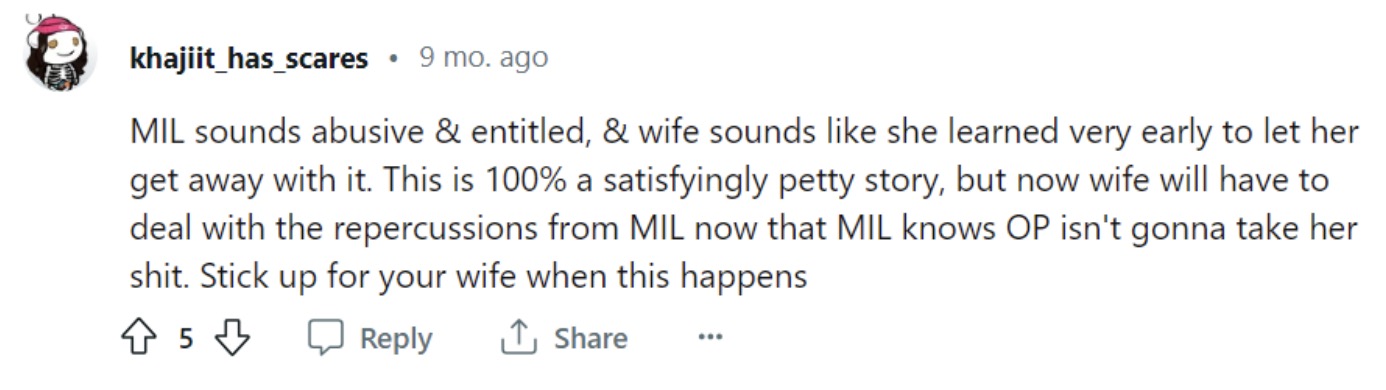
Task: Click the vote count number 5
Action: 186,339
